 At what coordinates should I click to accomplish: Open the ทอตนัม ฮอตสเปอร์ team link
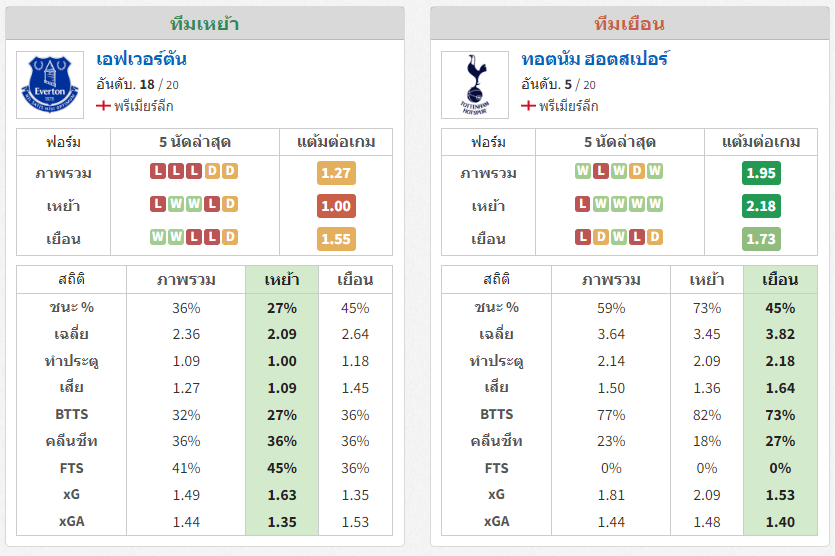(595, 59)
